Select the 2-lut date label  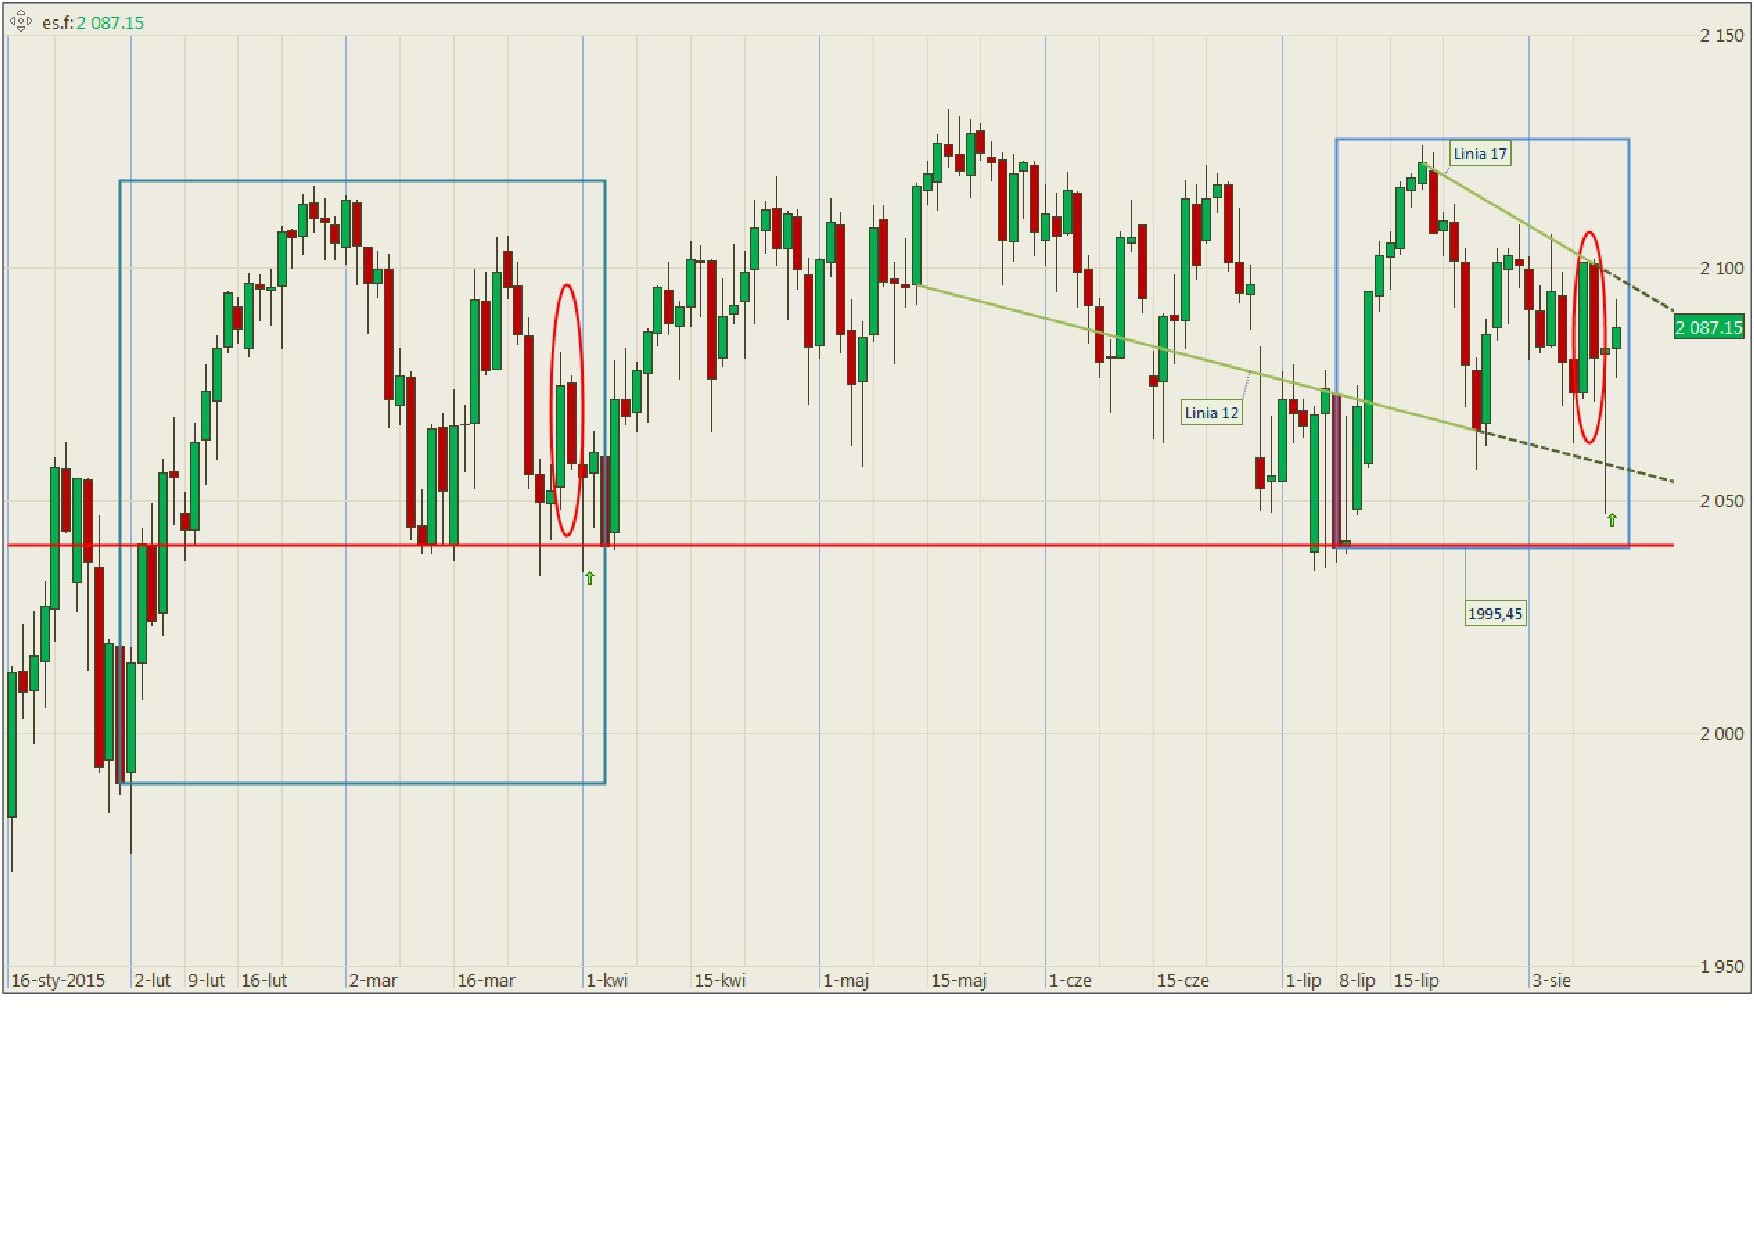153,981
